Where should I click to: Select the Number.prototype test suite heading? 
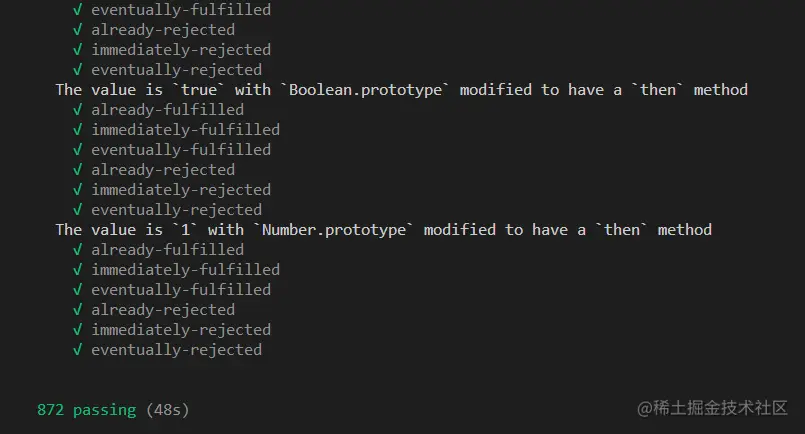pos(384,230)
